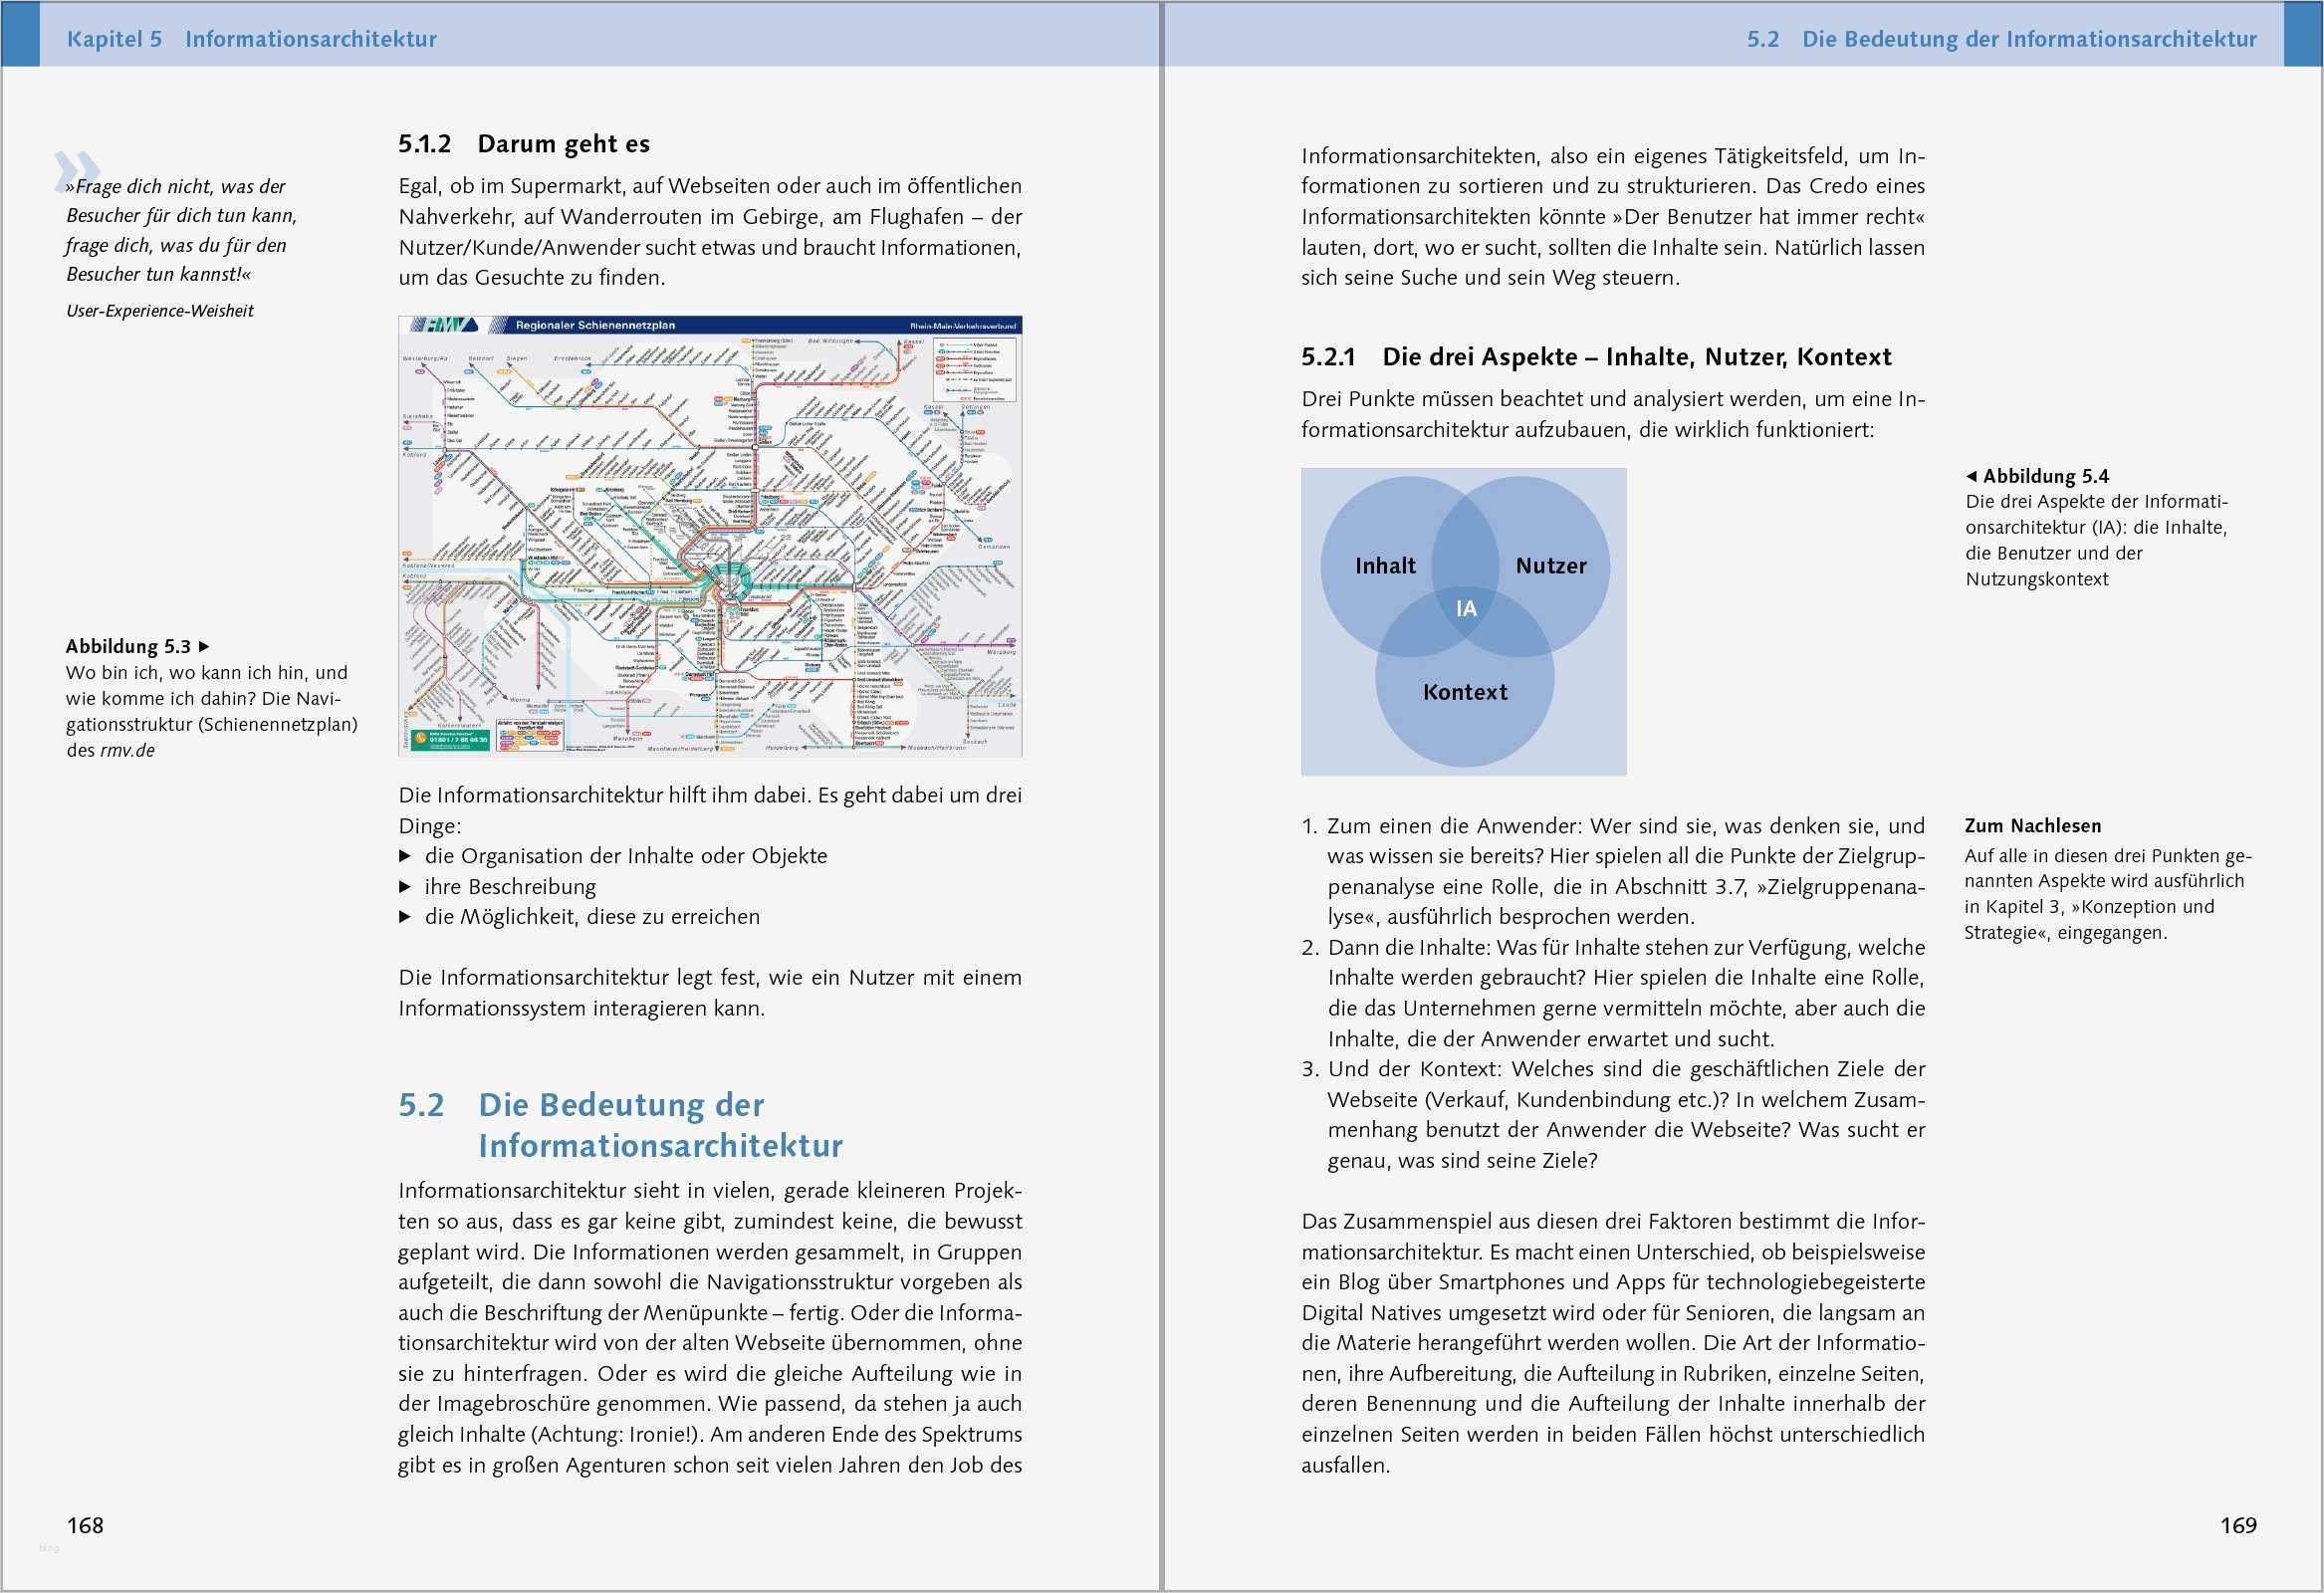Click the 'Kontext' circle label
Viewport: 2324px width, 1593px height.
1464,692
